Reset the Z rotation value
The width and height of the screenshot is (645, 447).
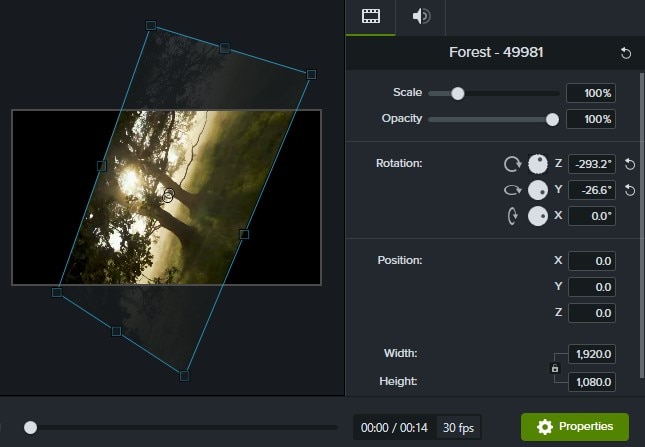coord(629,164)
